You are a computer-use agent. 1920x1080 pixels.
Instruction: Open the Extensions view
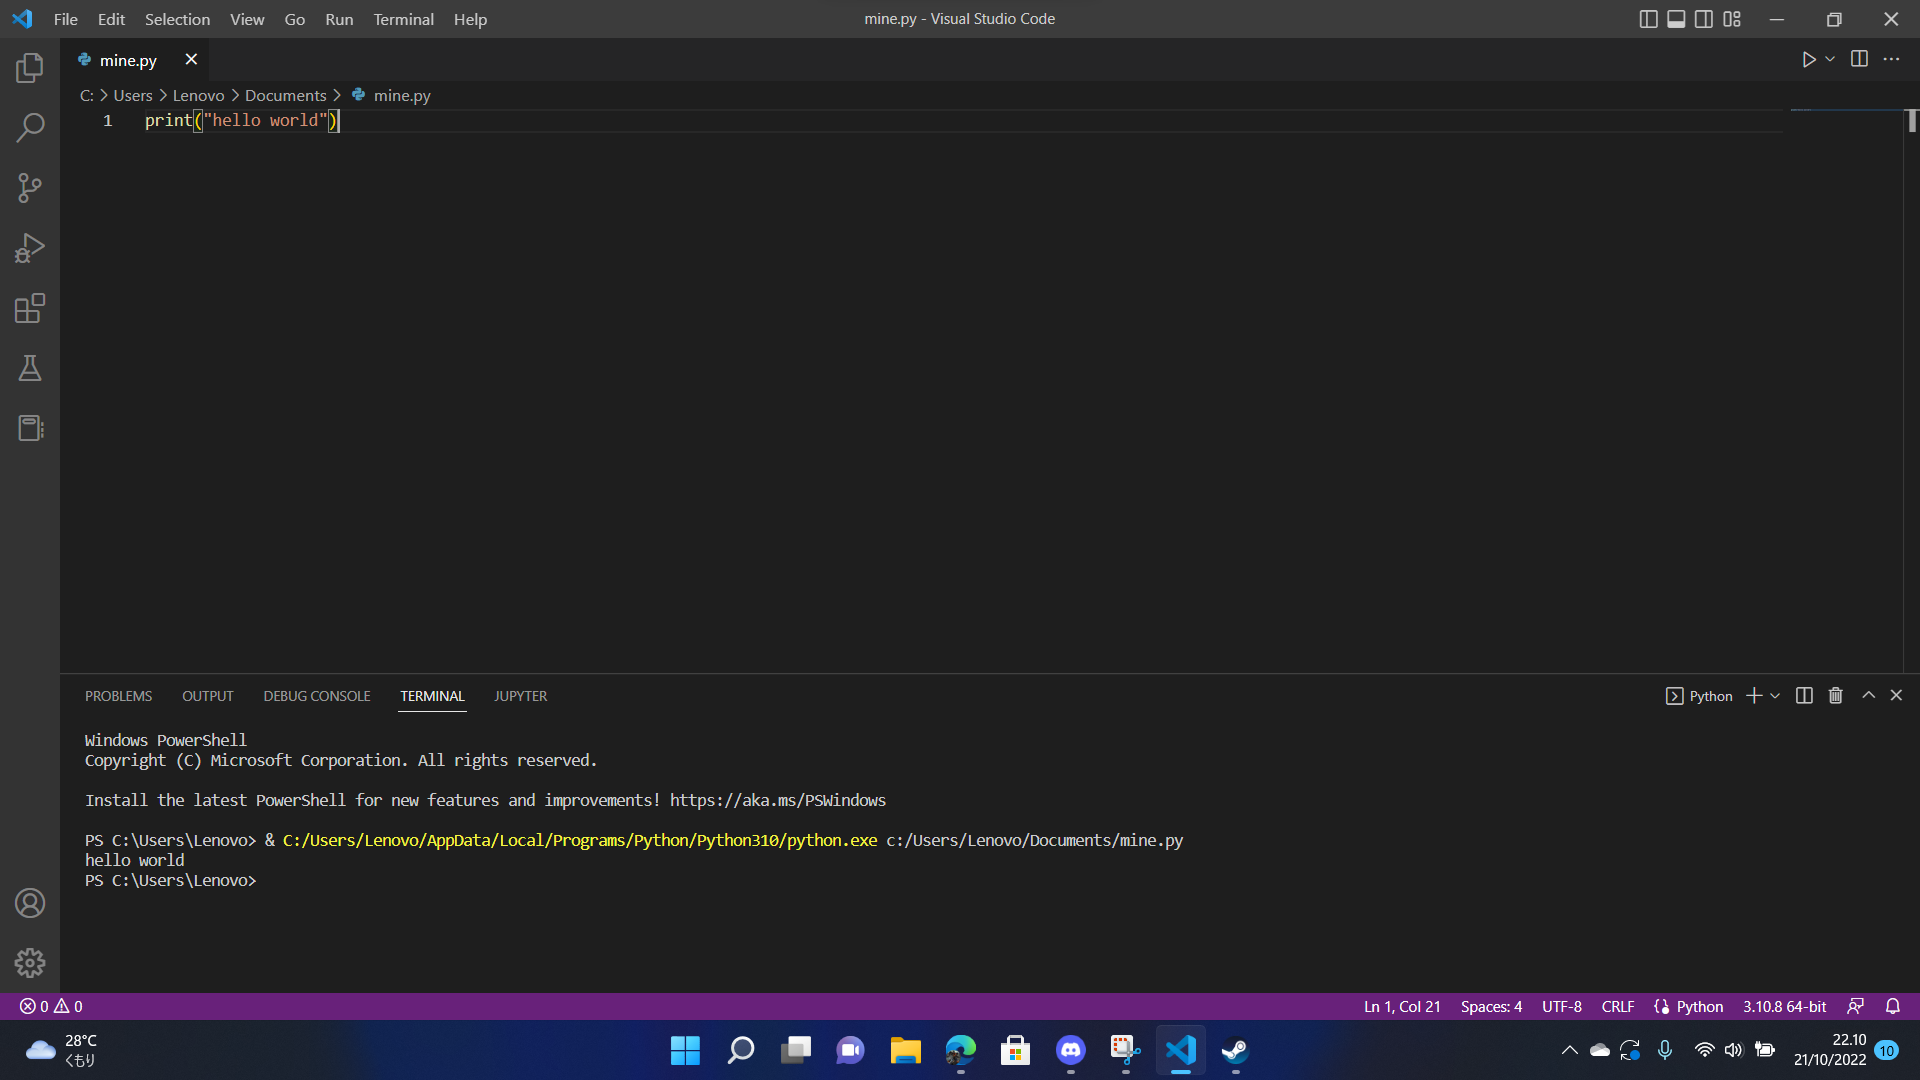click(30, 308)
